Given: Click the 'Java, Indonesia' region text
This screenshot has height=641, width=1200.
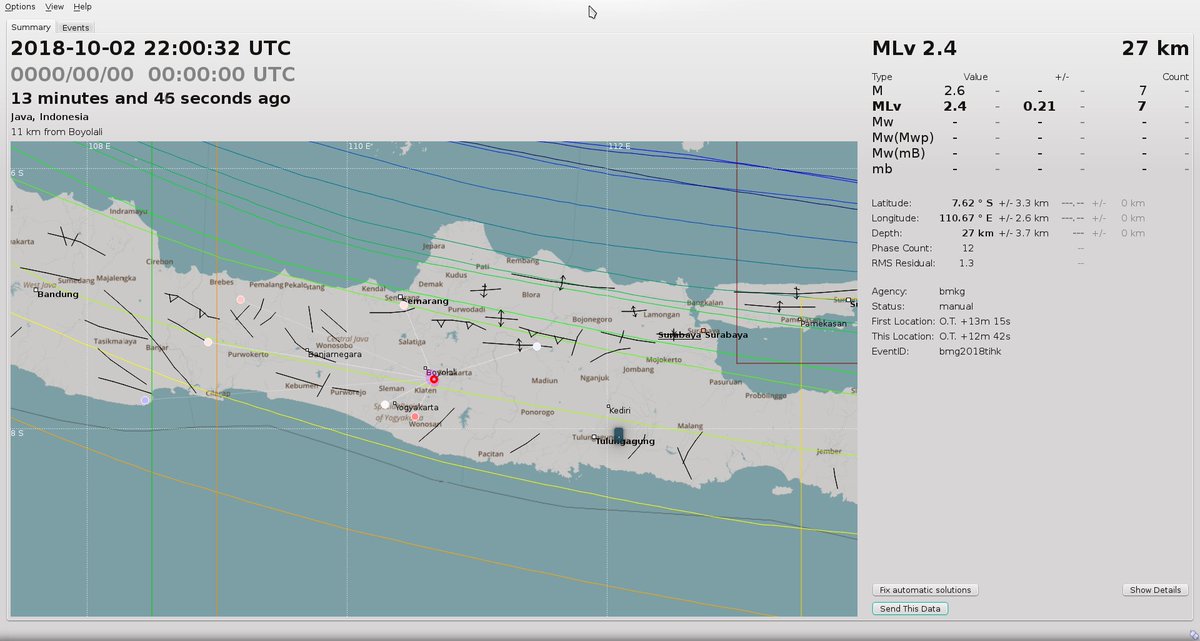Looking at the screenshot, I should (50, 117).
